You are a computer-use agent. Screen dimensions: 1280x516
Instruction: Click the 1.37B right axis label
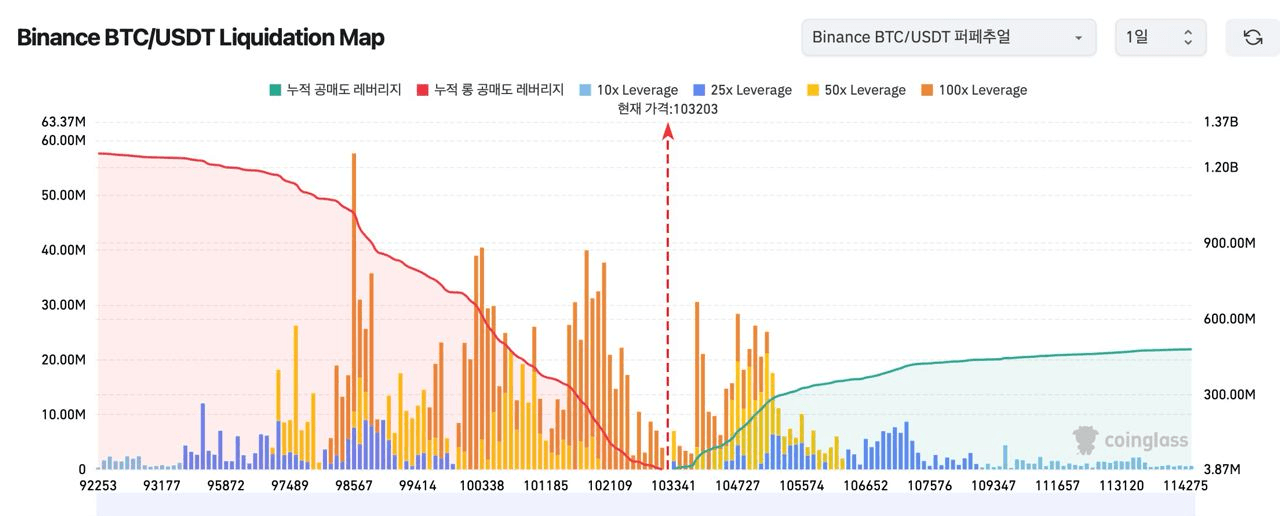[1221, 122]
